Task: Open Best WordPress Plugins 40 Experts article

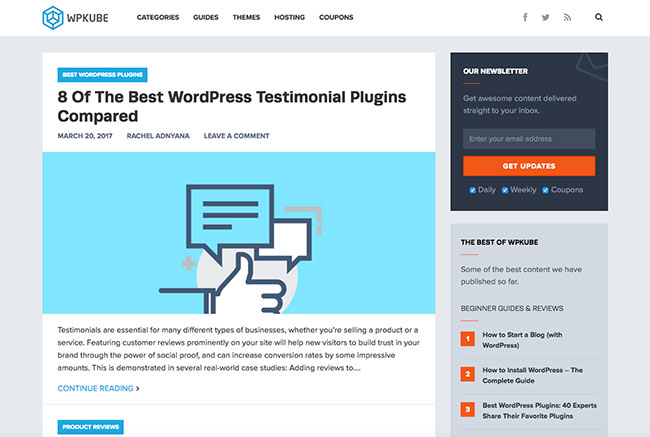Action: [x=539, y=410]
